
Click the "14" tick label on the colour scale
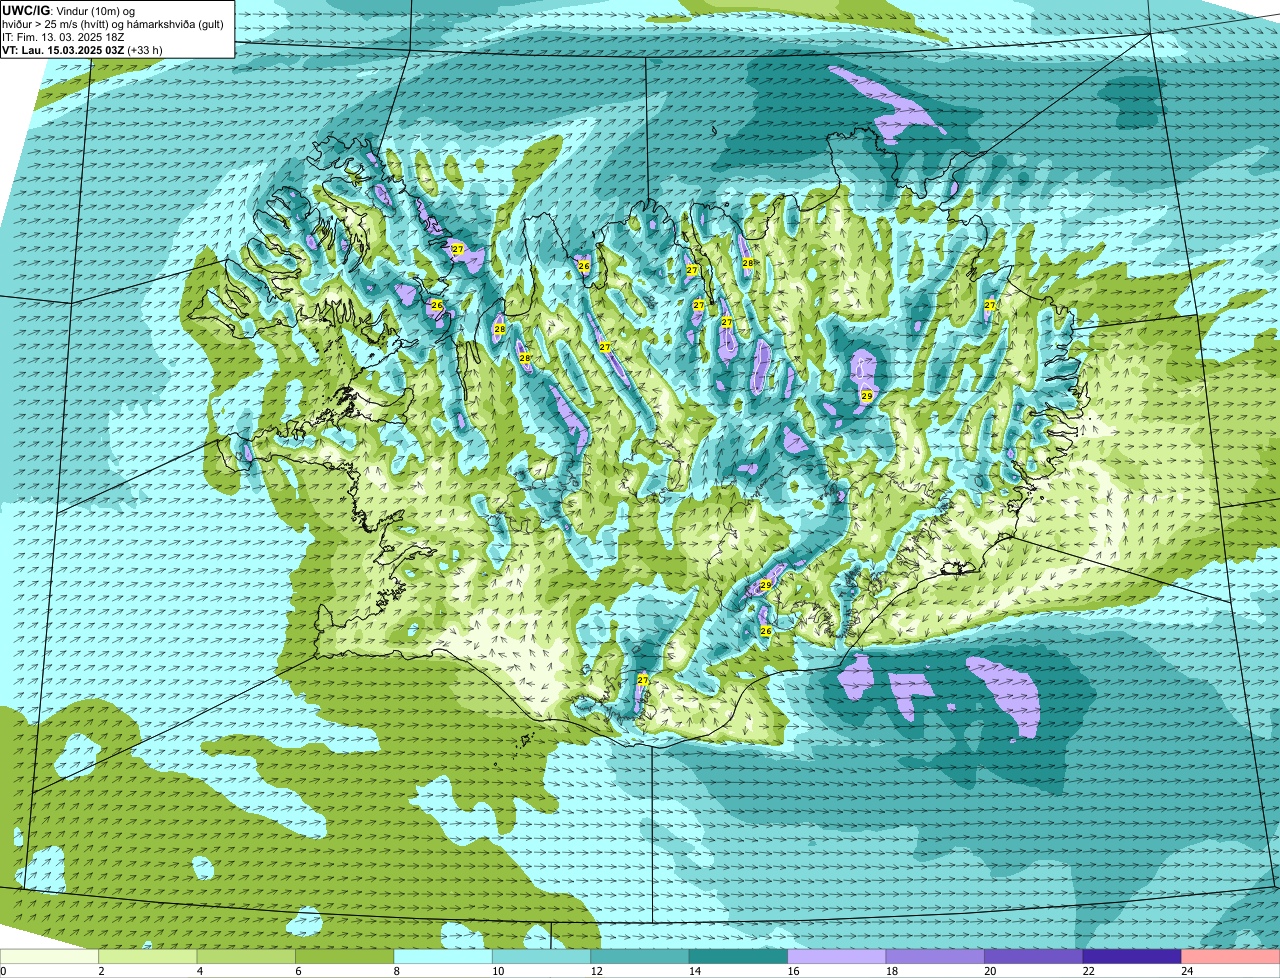tap(695, 971)
